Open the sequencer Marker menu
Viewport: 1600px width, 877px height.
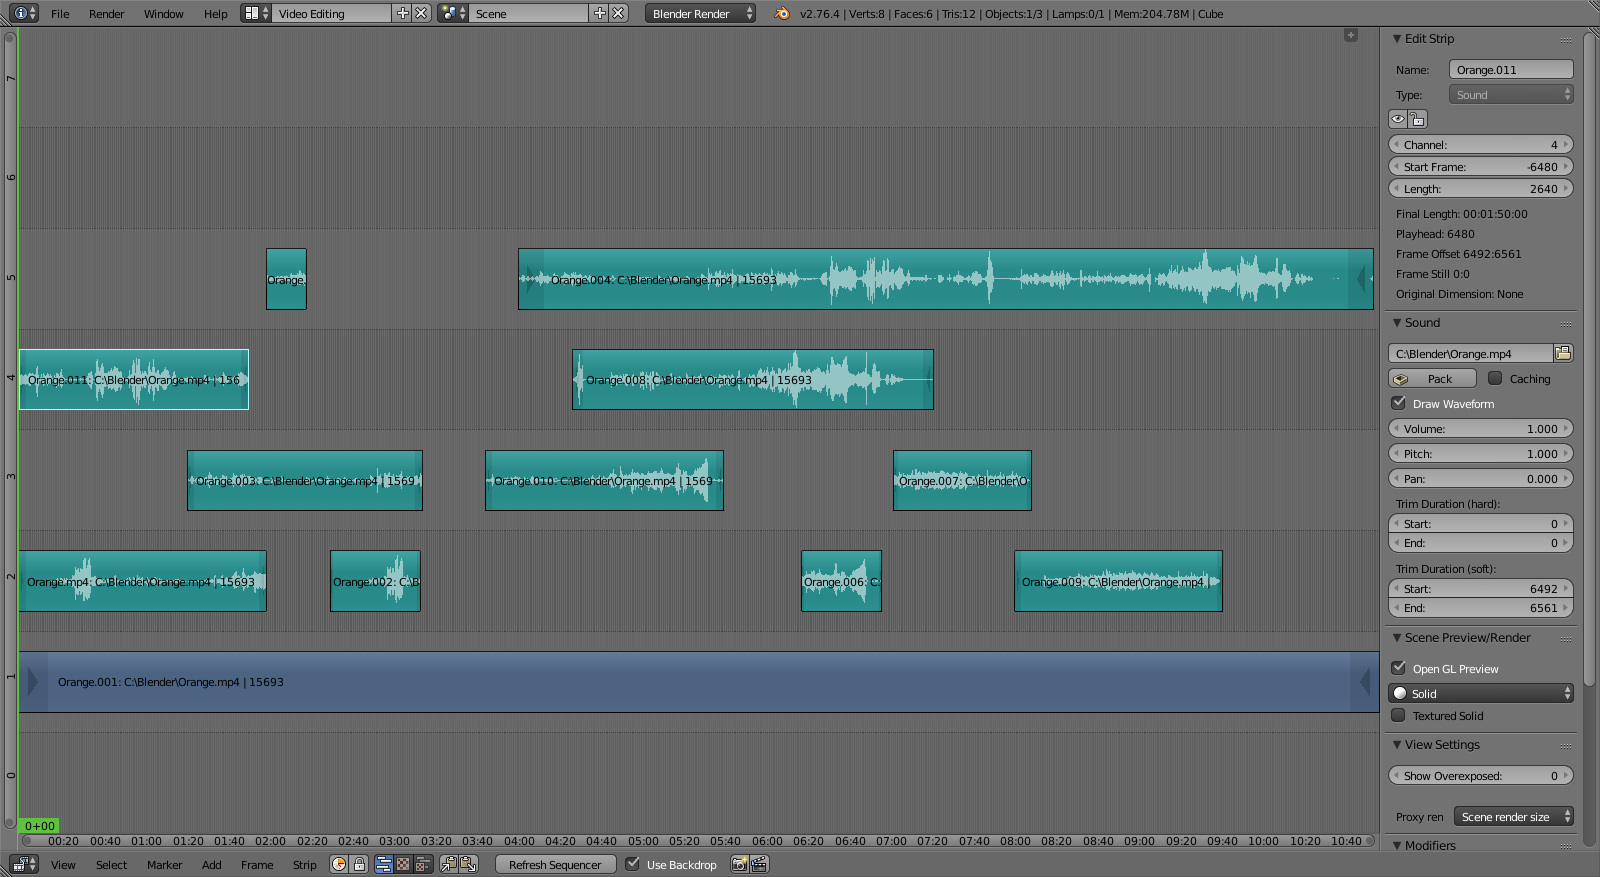(x=164, y=865)
